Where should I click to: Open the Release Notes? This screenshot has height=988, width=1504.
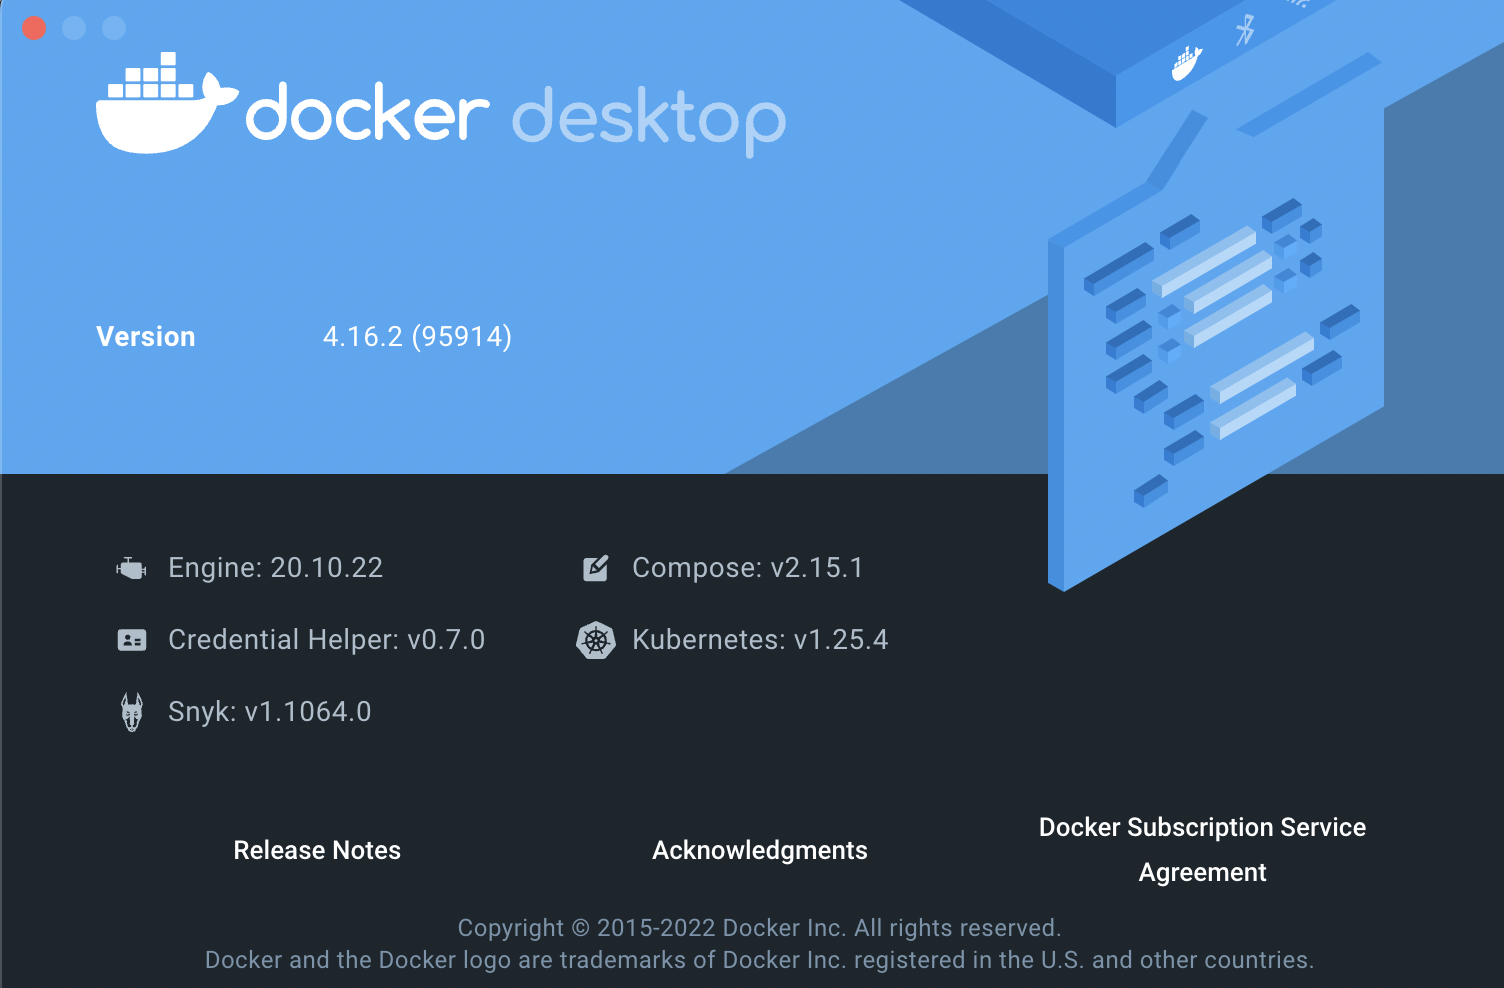317,850
